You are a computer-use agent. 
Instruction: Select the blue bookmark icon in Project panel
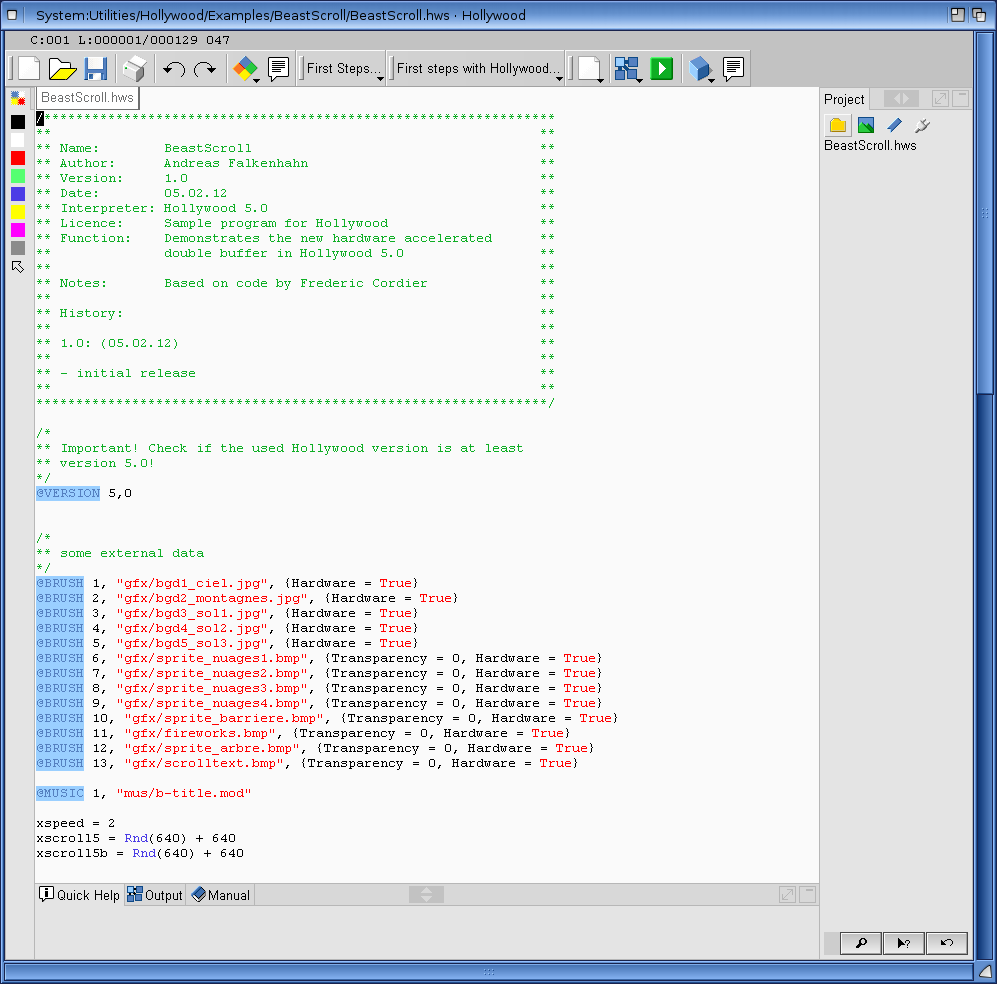coord(895,125)
